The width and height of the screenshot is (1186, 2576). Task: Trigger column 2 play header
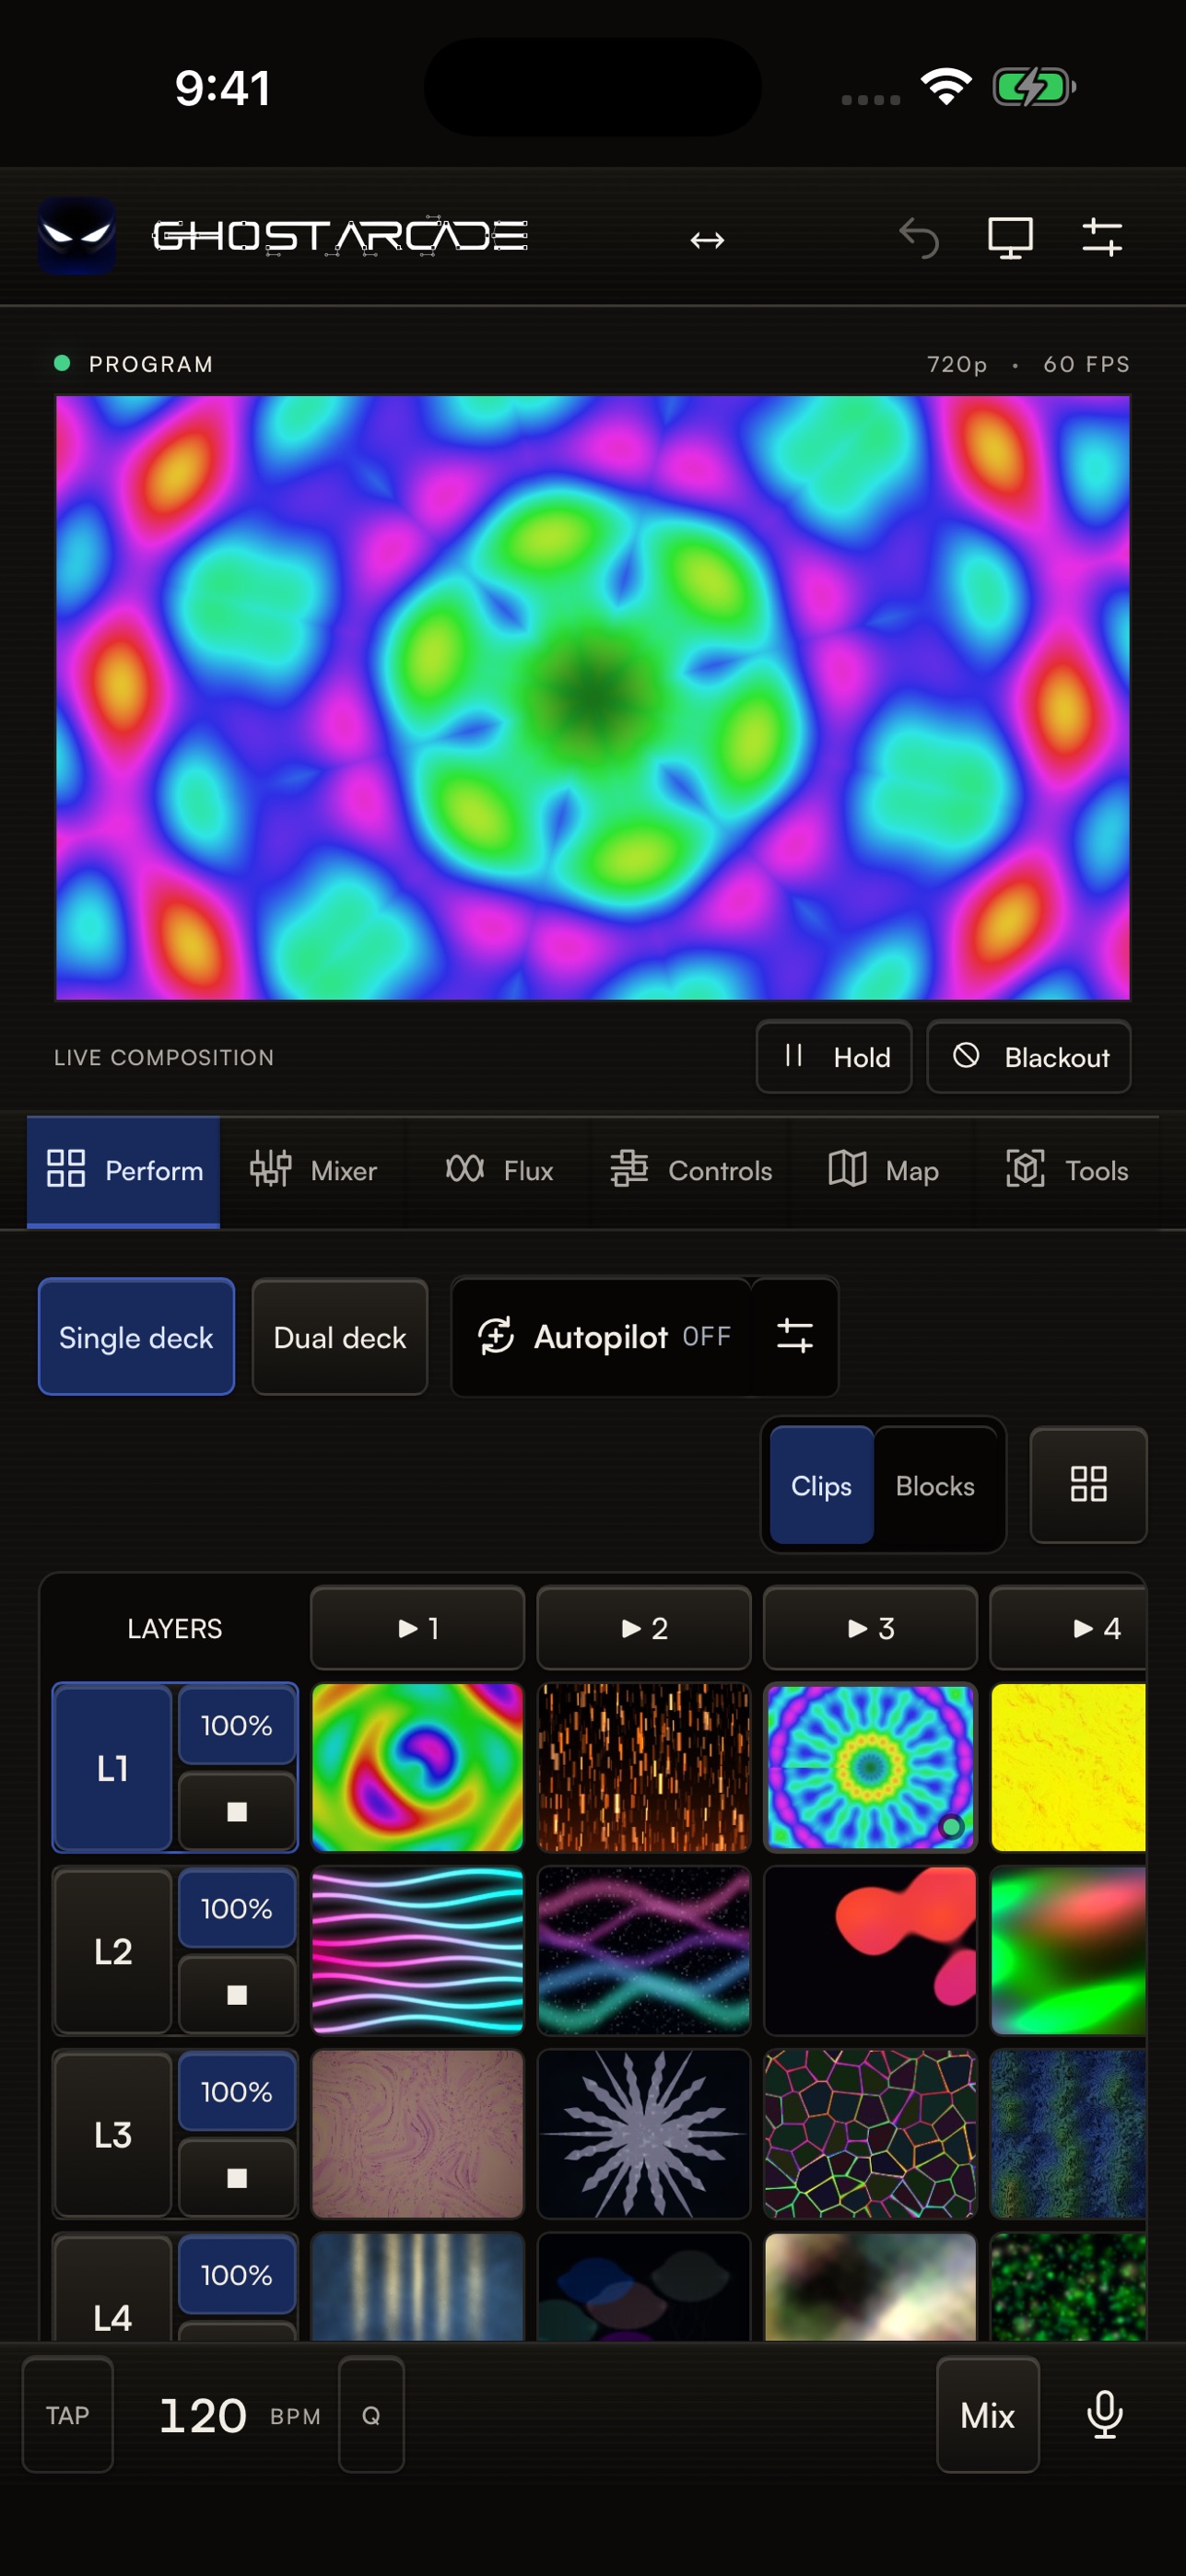(644, 1628)
